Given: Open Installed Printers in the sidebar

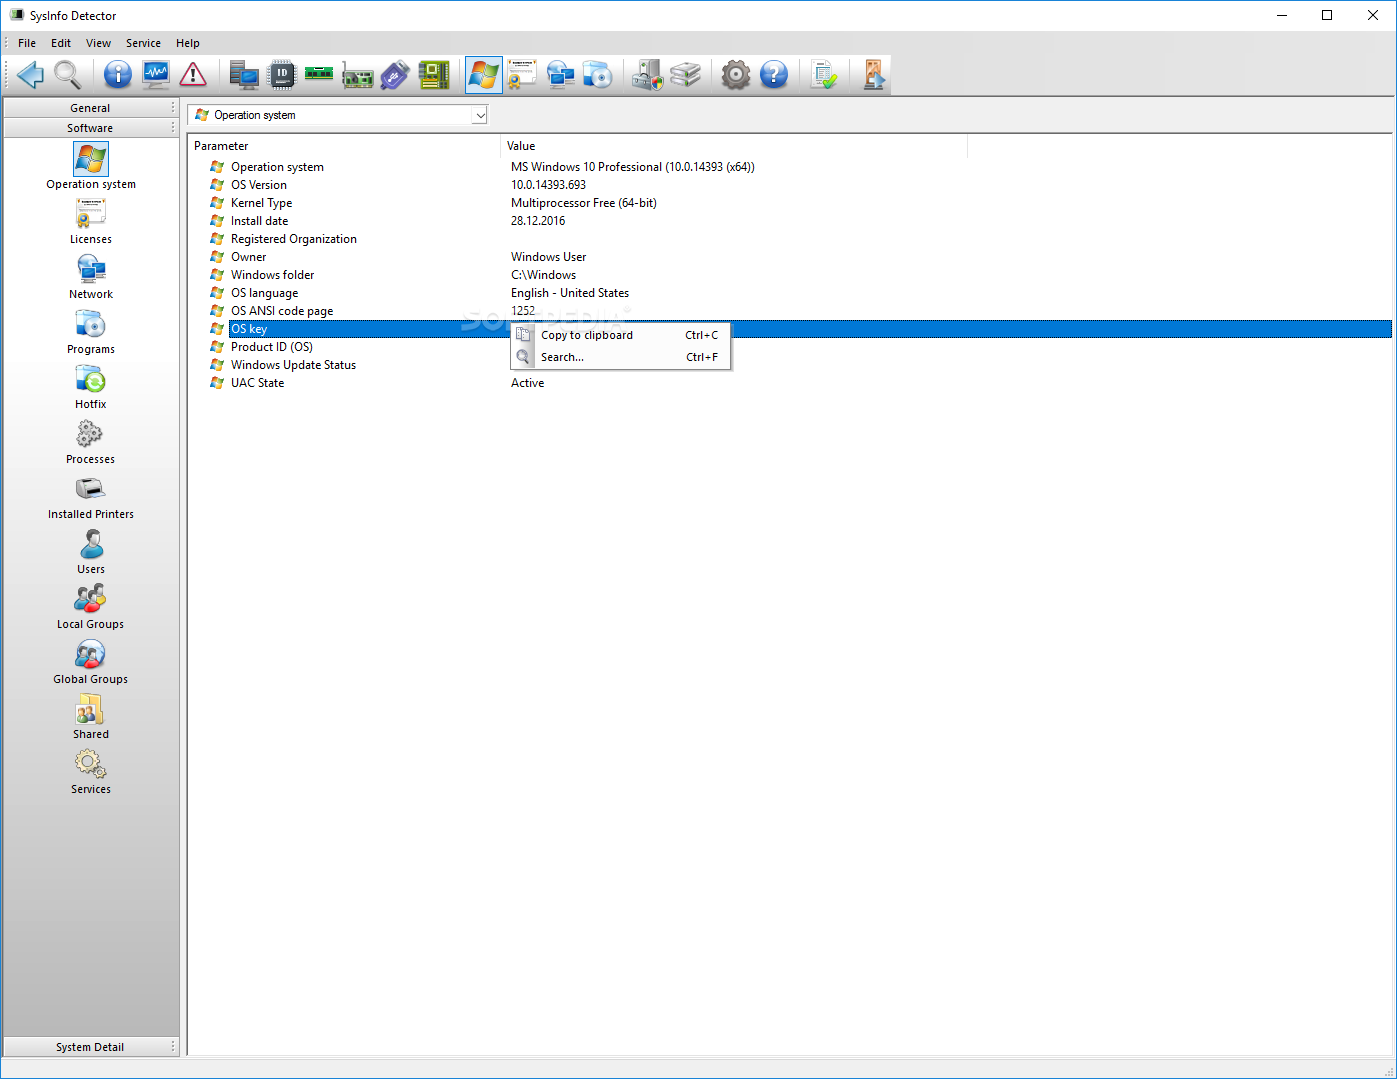Looking at the screenshot, I should pyautogui.click(x=91, y=496).
